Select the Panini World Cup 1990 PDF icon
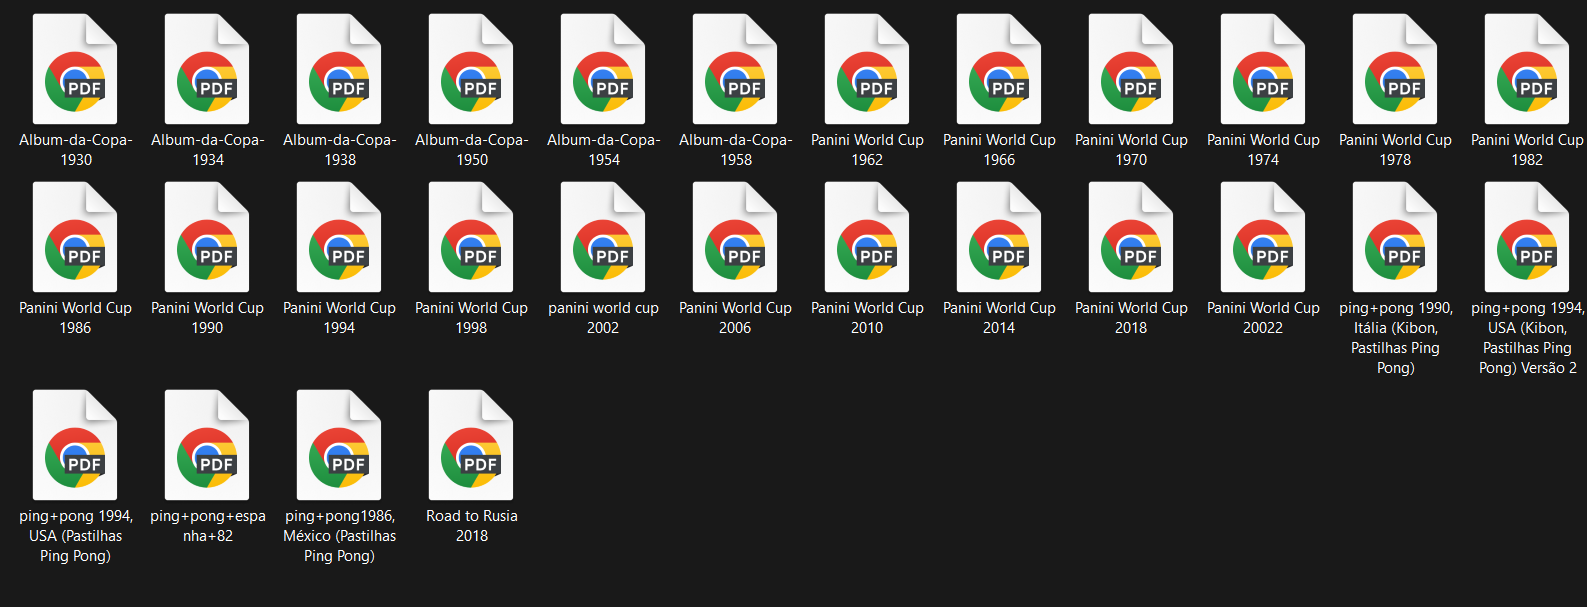1587x607 pixels. (x=207, y=237)
